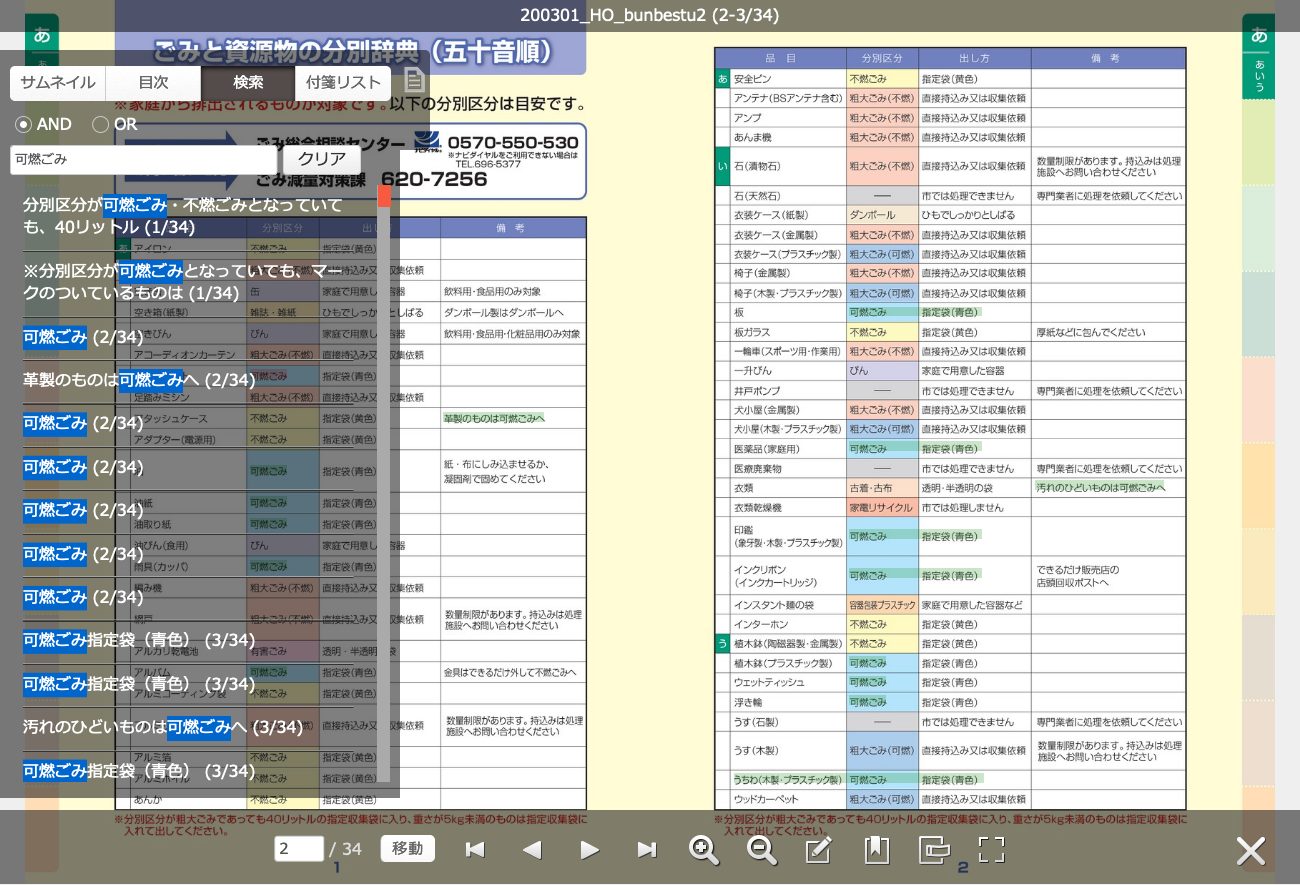Click the インクリボン(インクカートリッジ) cell
This screenshot has height=885, width=1300.
pos(788,576)
